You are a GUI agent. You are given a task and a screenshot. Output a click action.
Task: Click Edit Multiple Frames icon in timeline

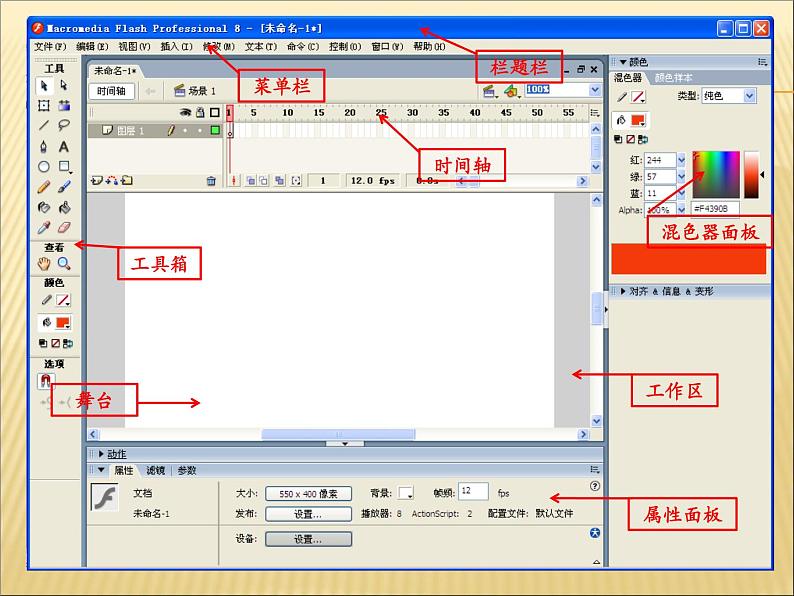click(x=280, y=180)
